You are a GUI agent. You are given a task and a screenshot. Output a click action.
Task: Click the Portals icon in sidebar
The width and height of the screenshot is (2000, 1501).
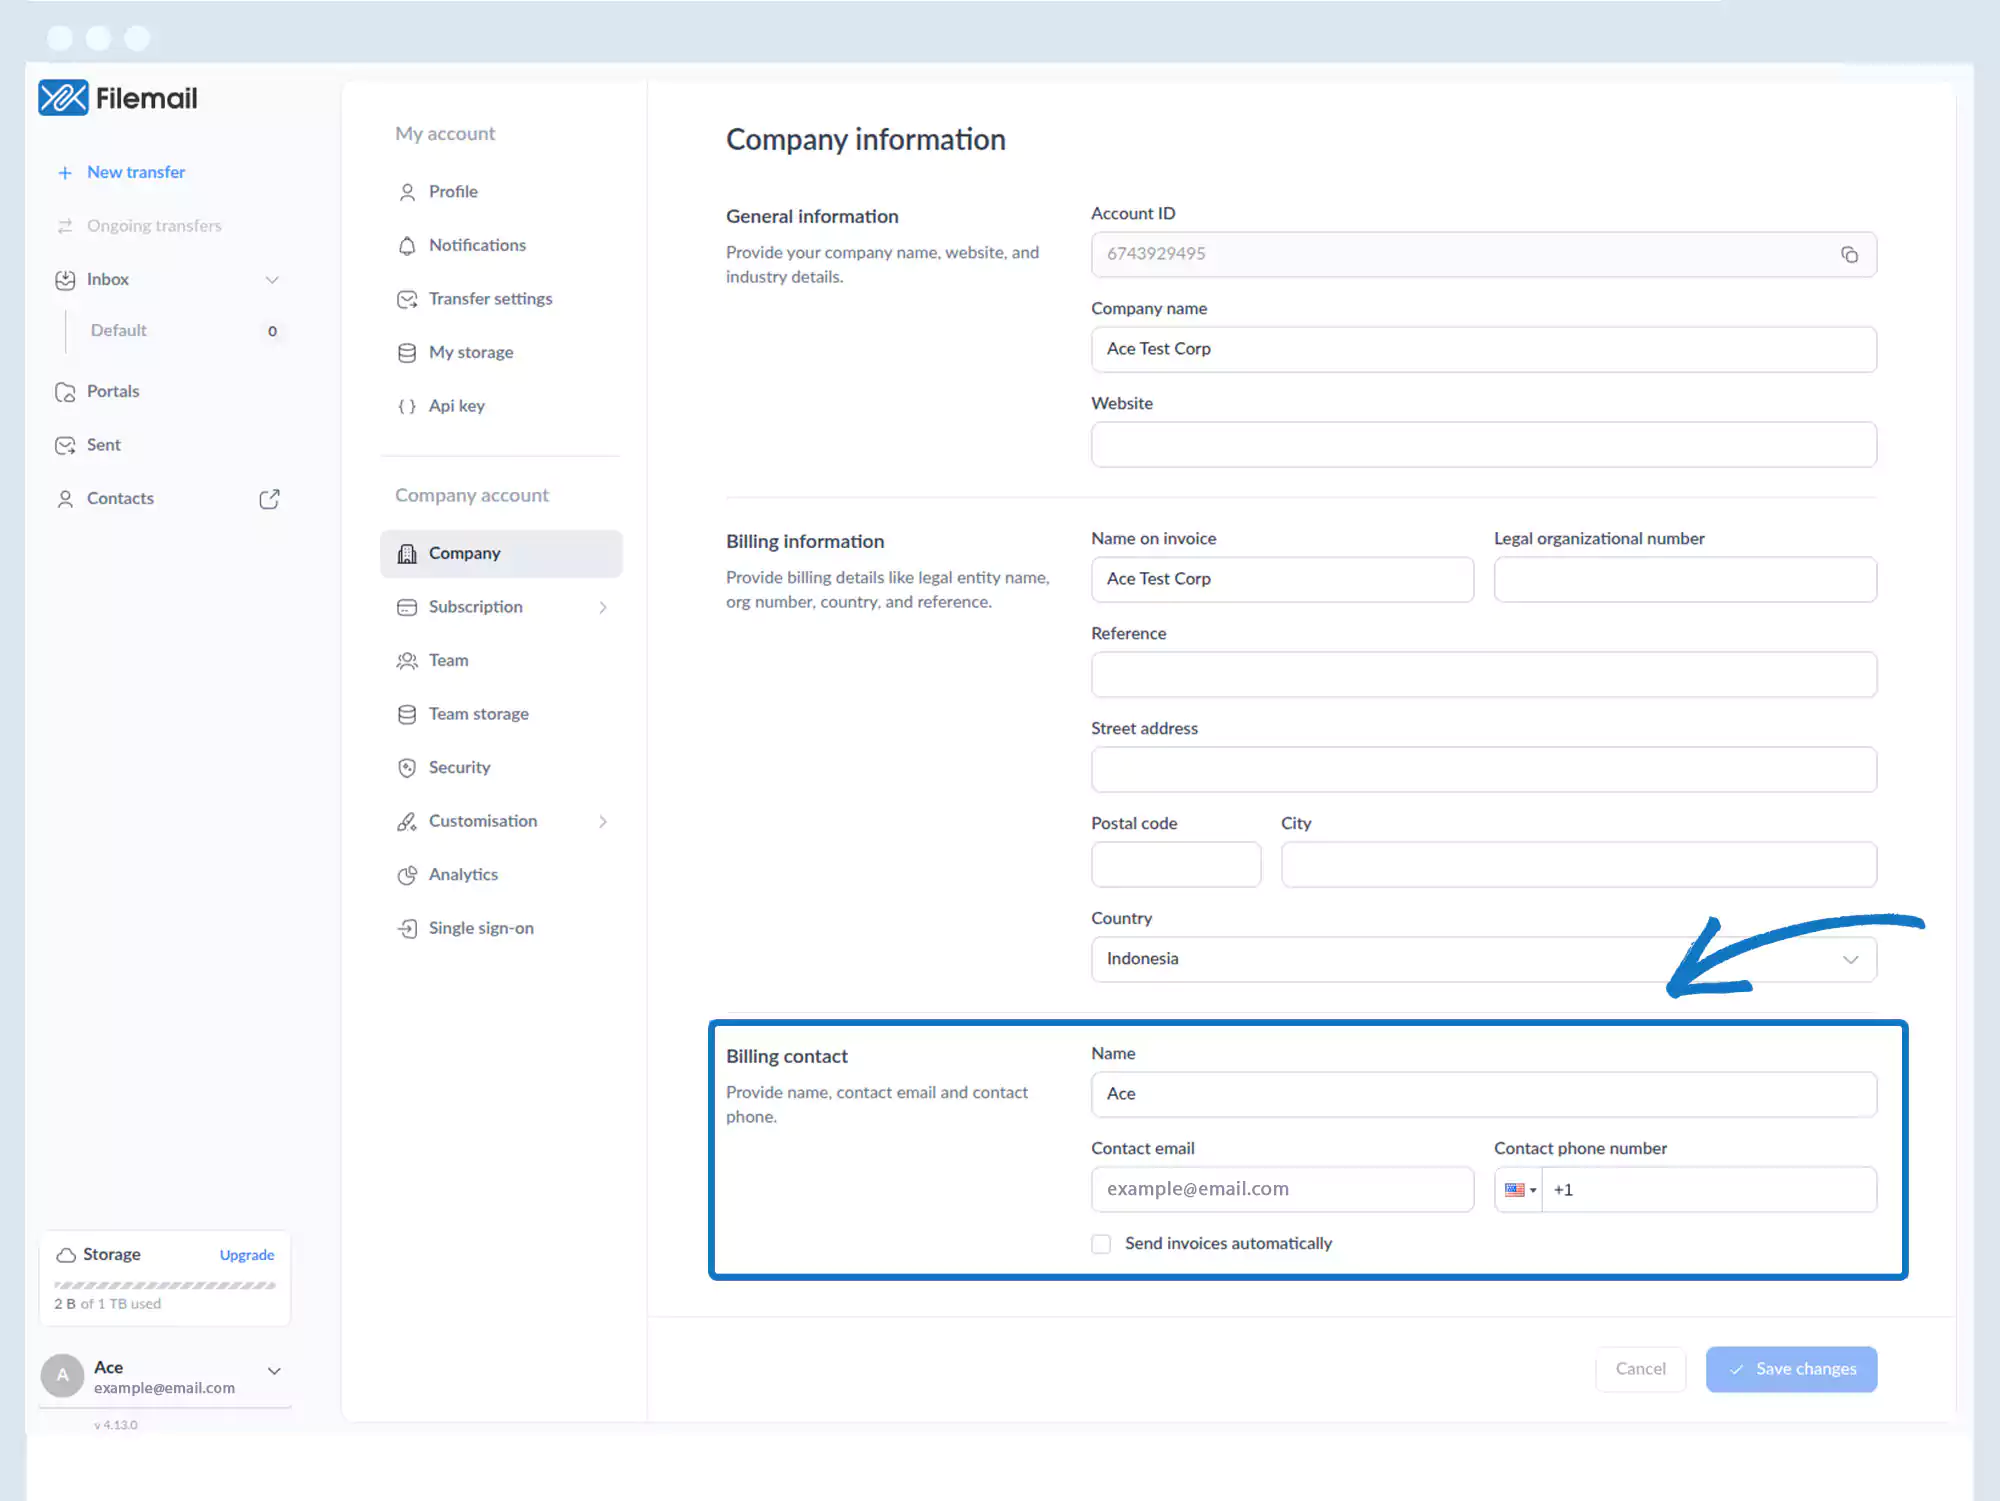pyautogui.click(x=65, y=392)
